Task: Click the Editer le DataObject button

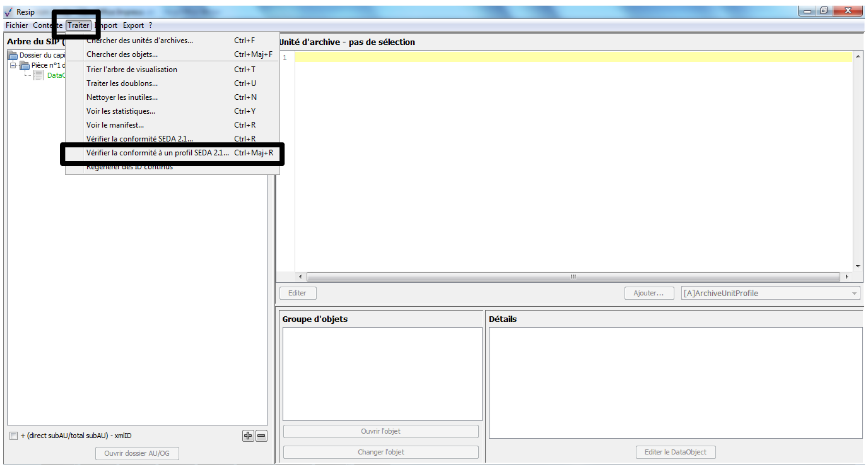Action: [x=675, y=452]
